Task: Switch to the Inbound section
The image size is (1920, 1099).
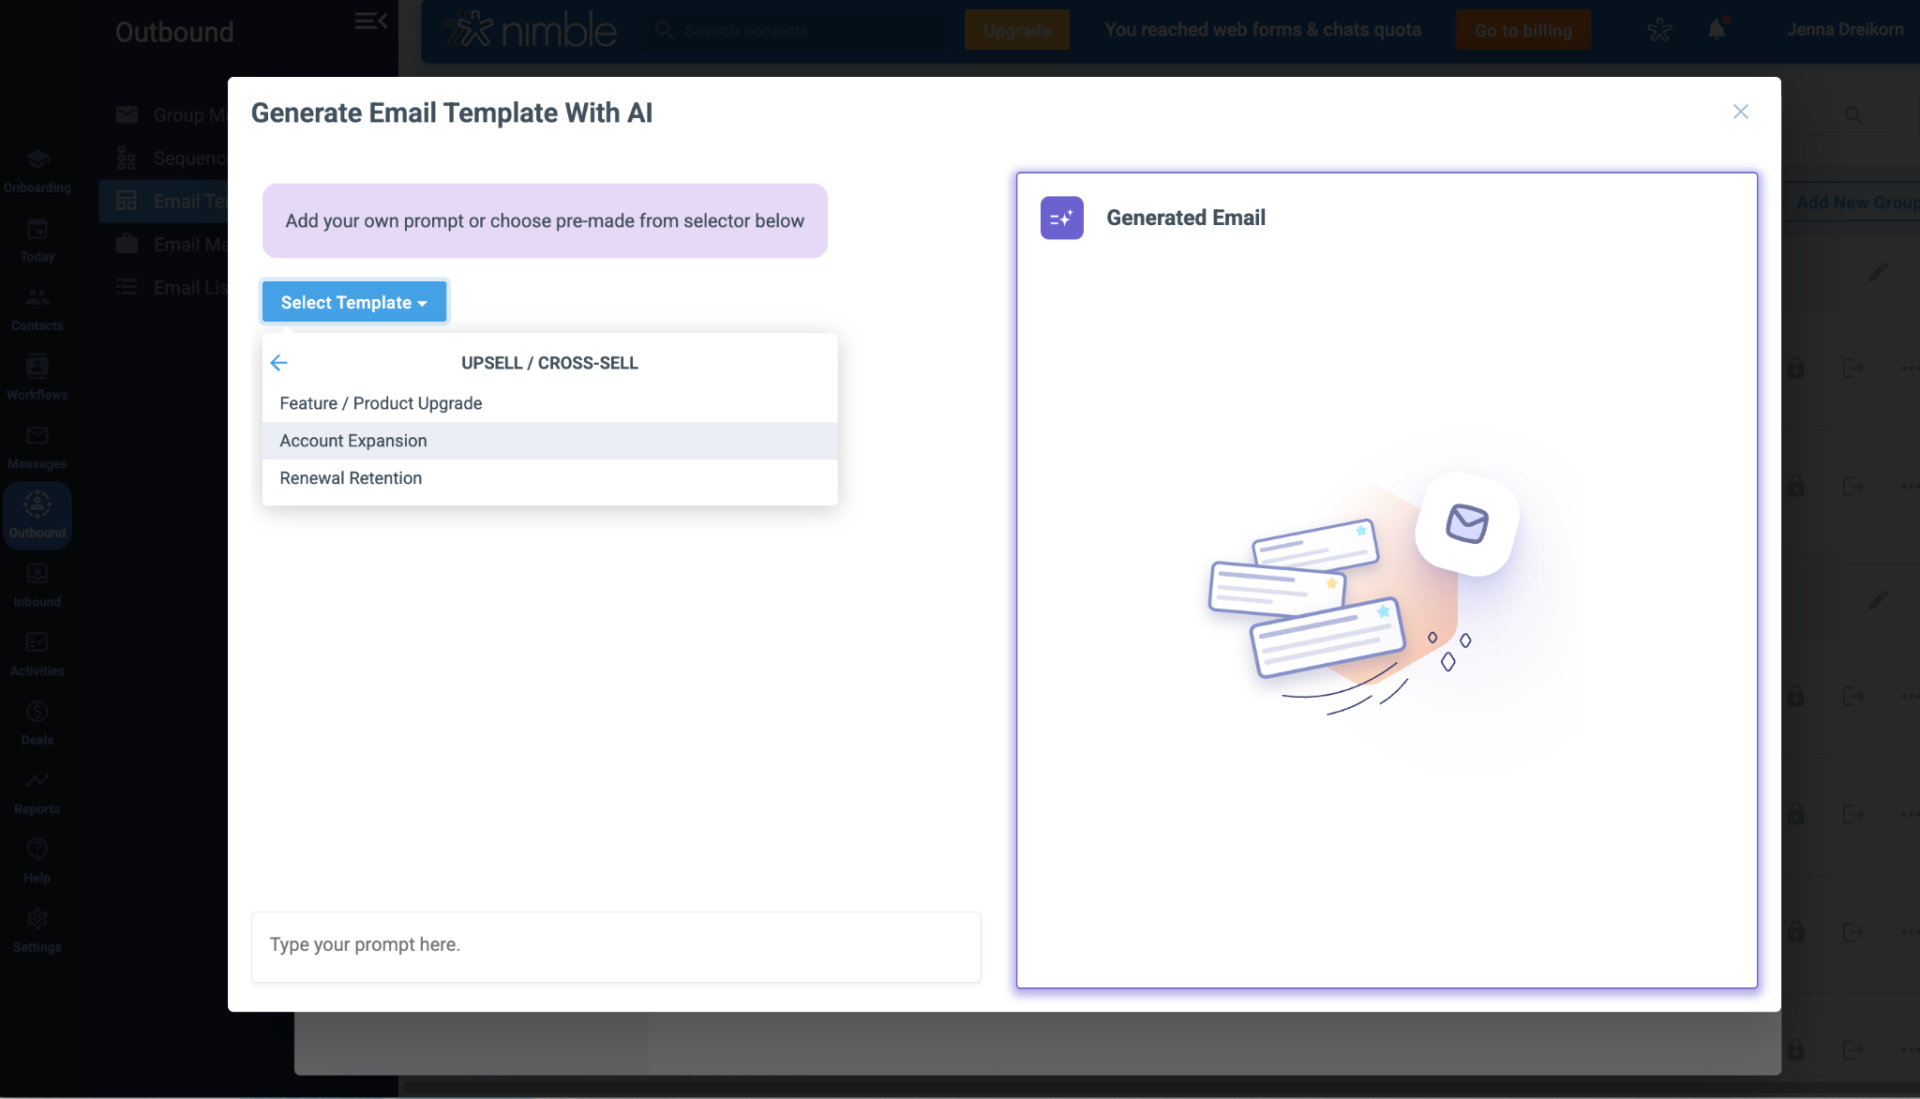Action: tap(37, 584)
